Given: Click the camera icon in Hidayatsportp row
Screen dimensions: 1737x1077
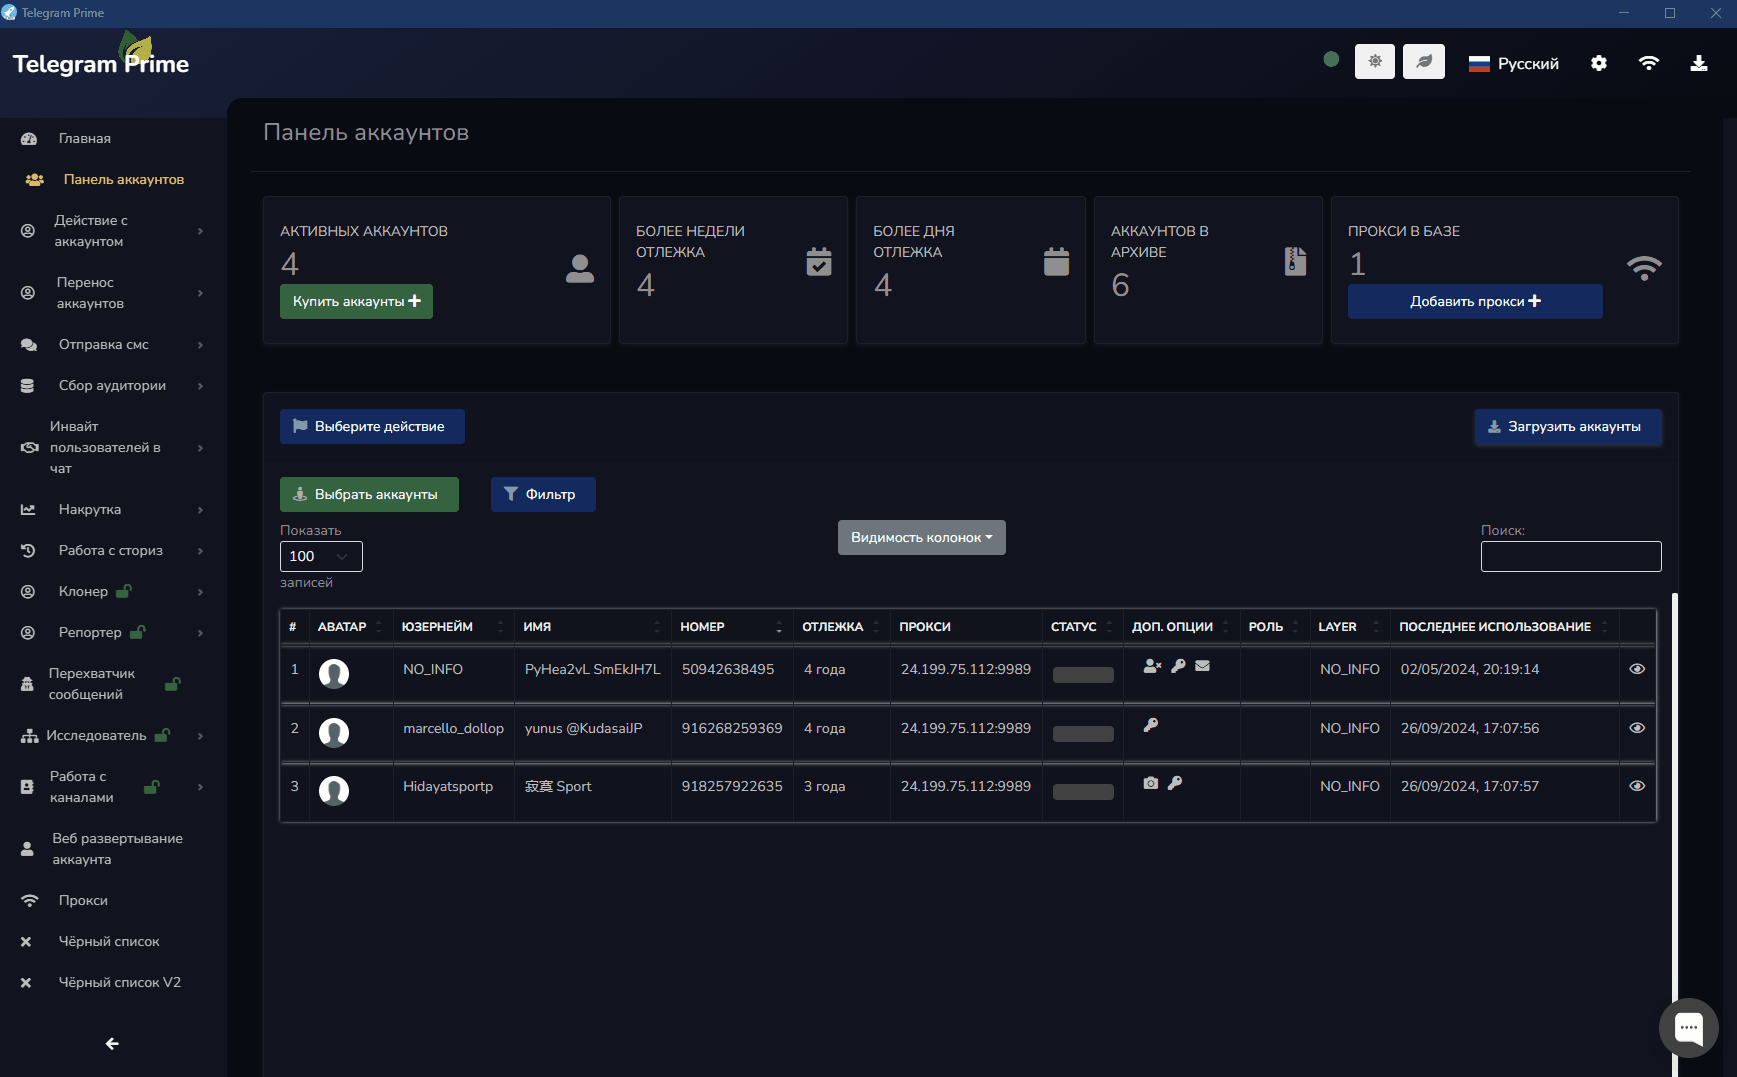Looking at the screenshot, I should pyautogui.click(x=1151, y=783).
